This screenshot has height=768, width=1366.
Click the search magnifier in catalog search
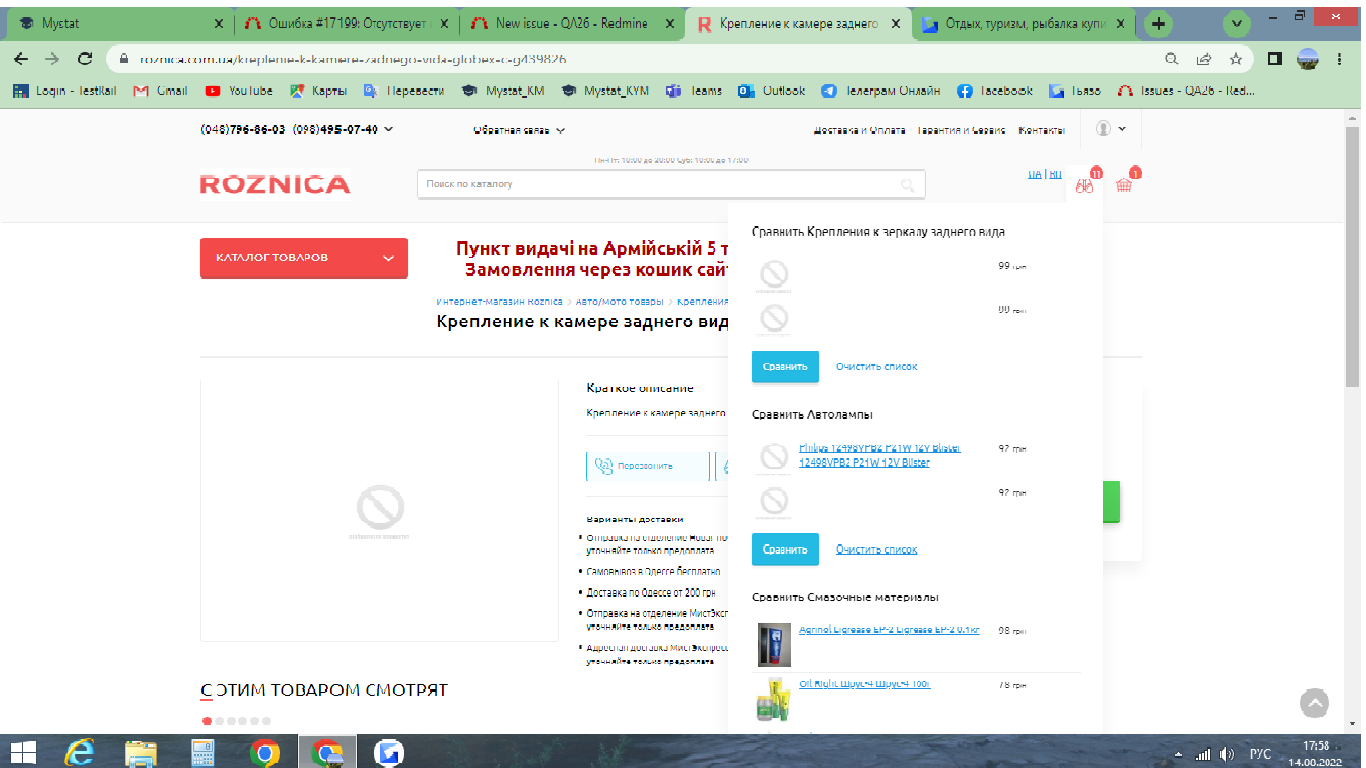click(907, 185)
